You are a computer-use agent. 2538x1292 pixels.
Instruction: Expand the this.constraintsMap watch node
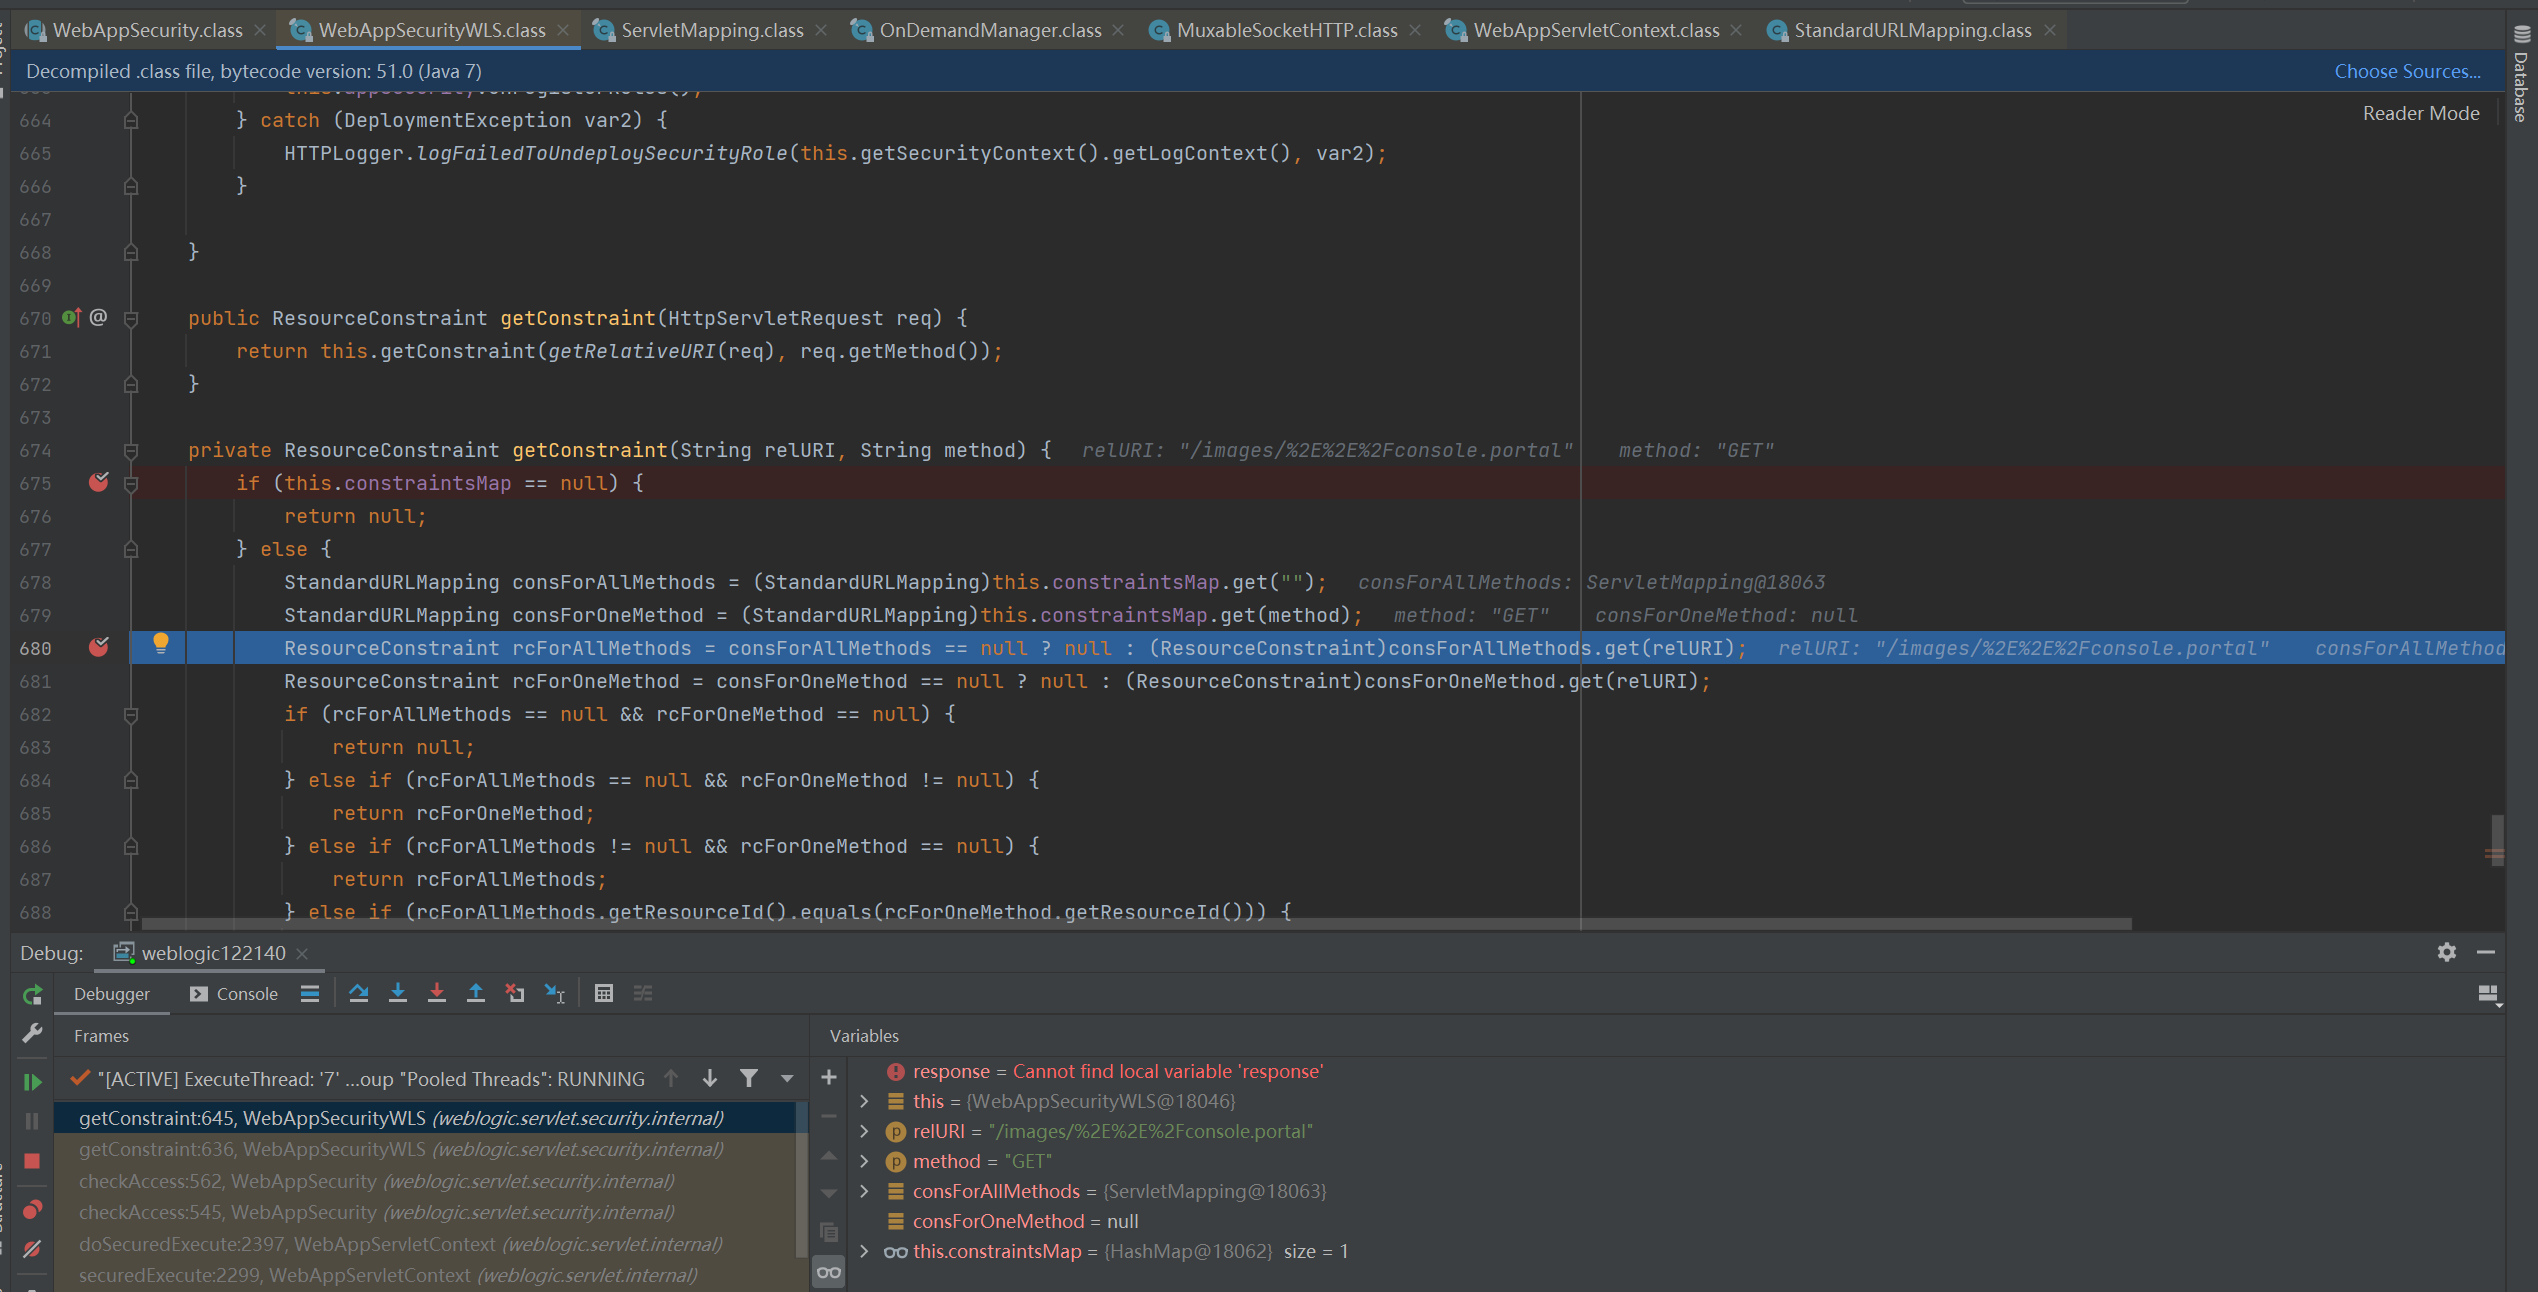coord(865,1251)
